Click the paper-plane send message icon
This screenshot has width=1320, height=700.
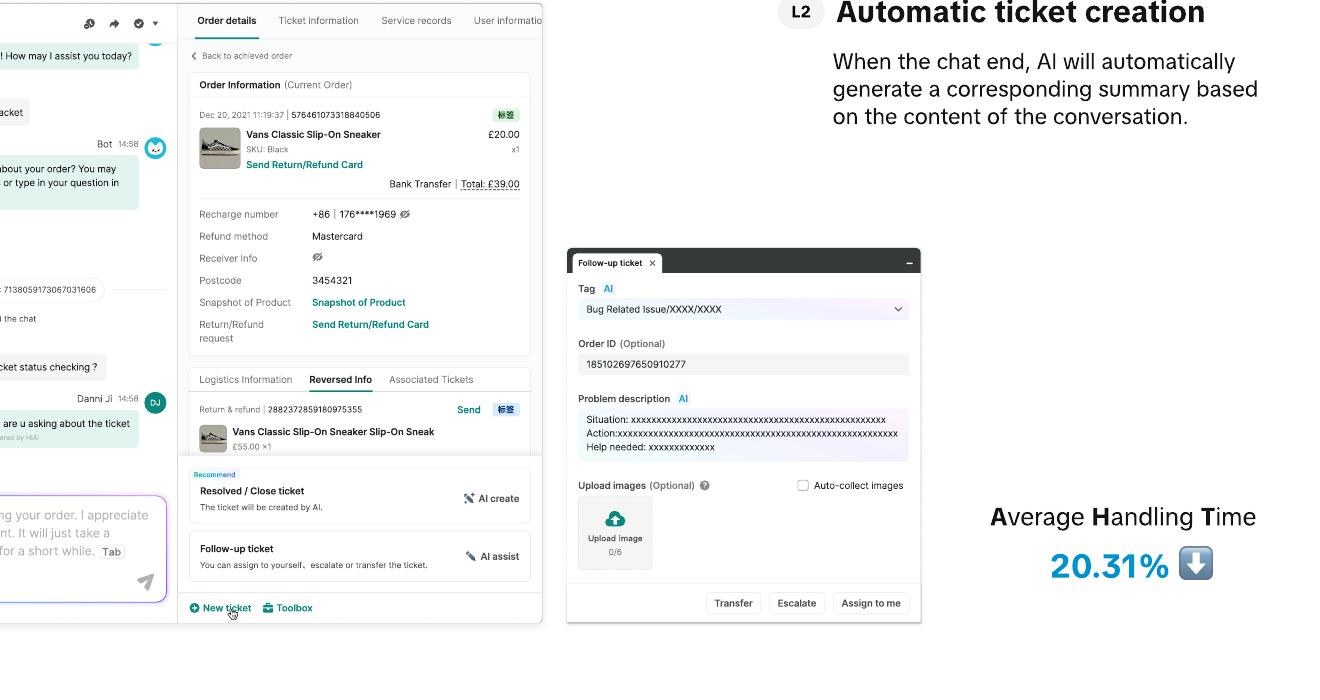point(146,581)
